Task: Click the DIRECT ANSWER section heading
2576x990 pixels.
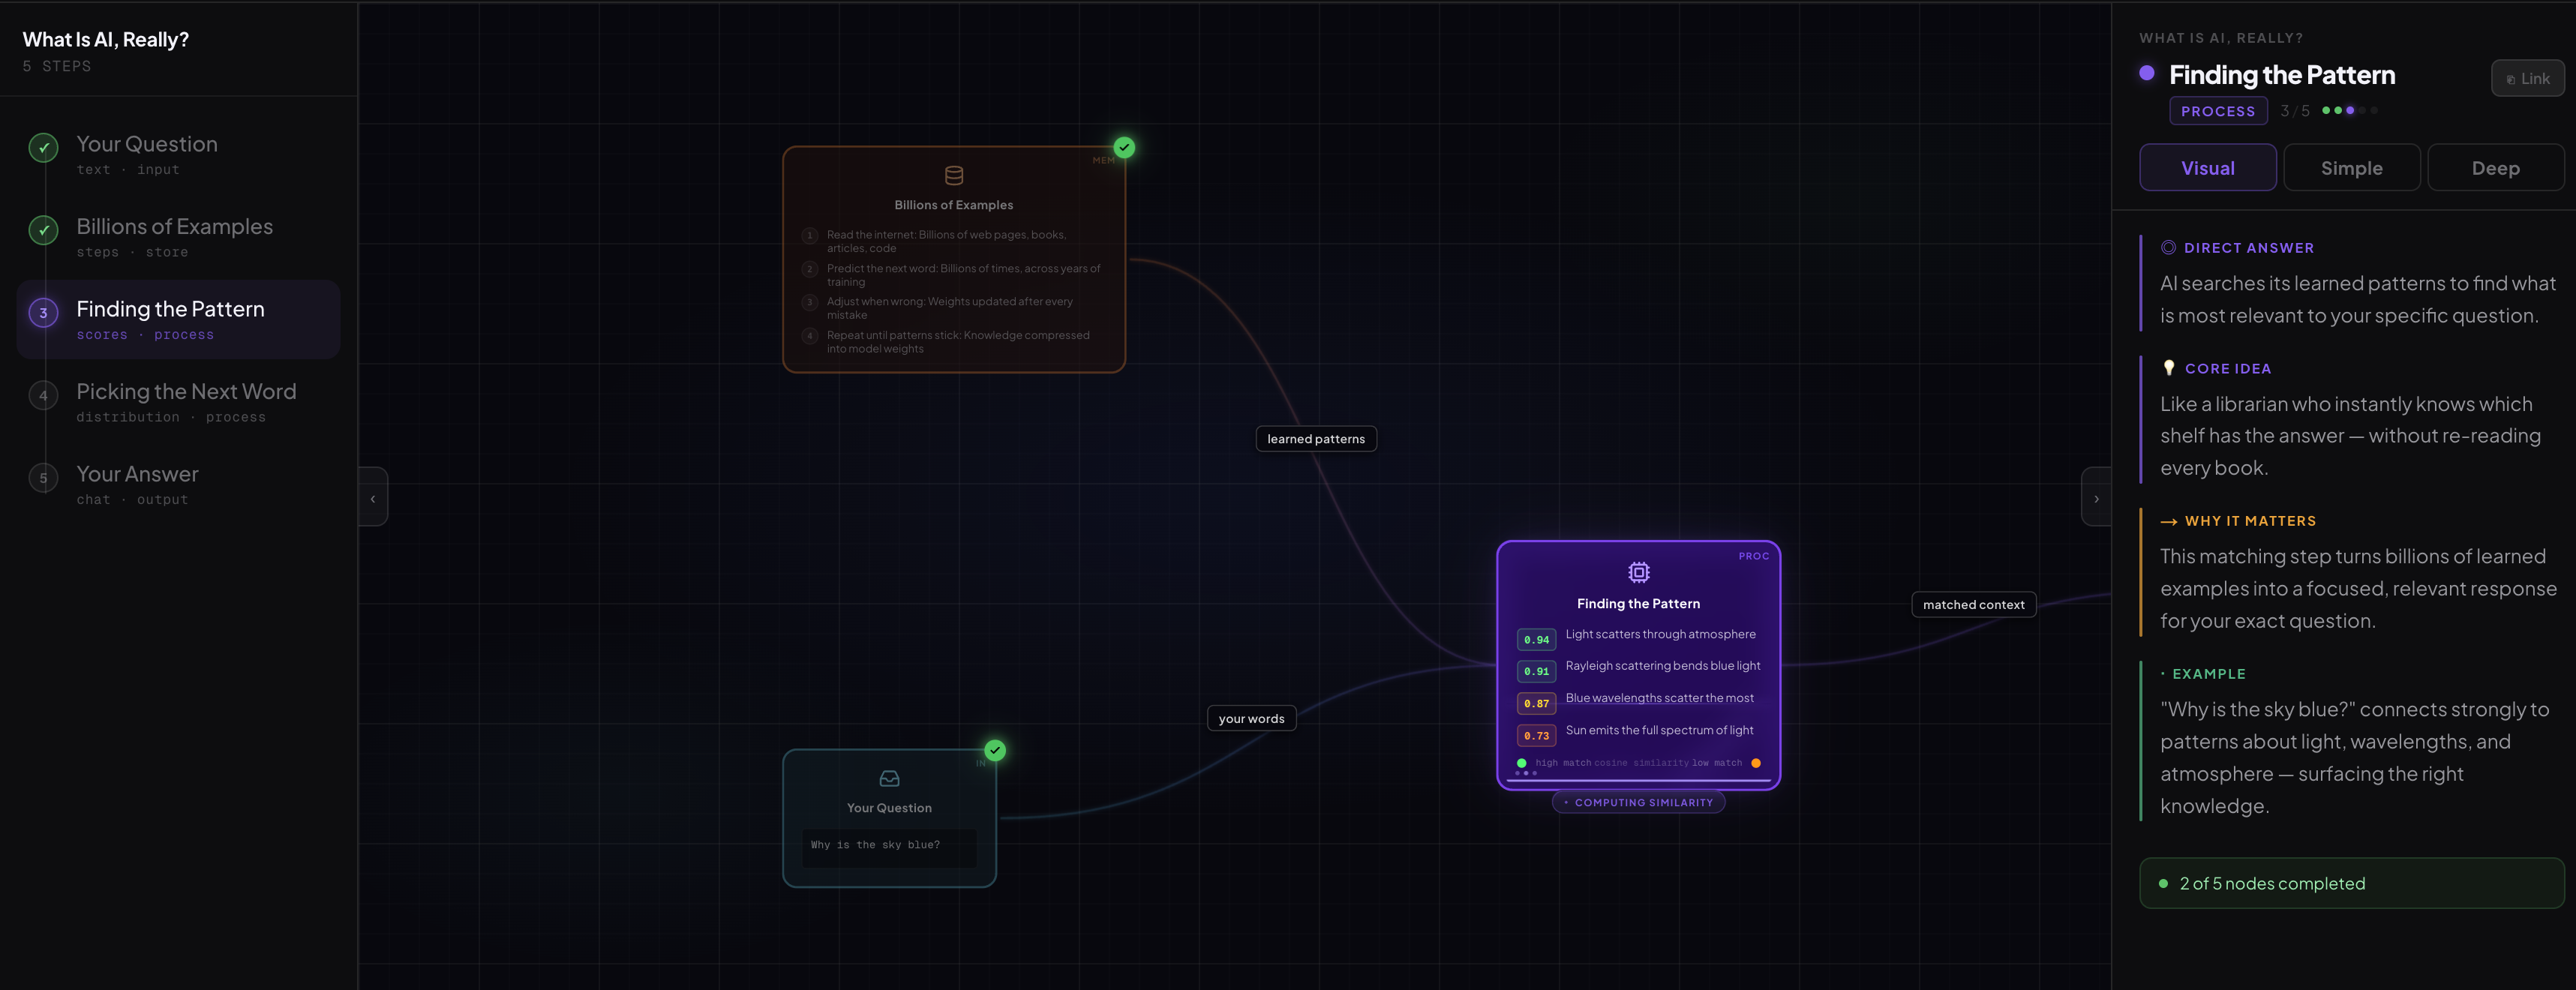Action: pos(2248,248)
